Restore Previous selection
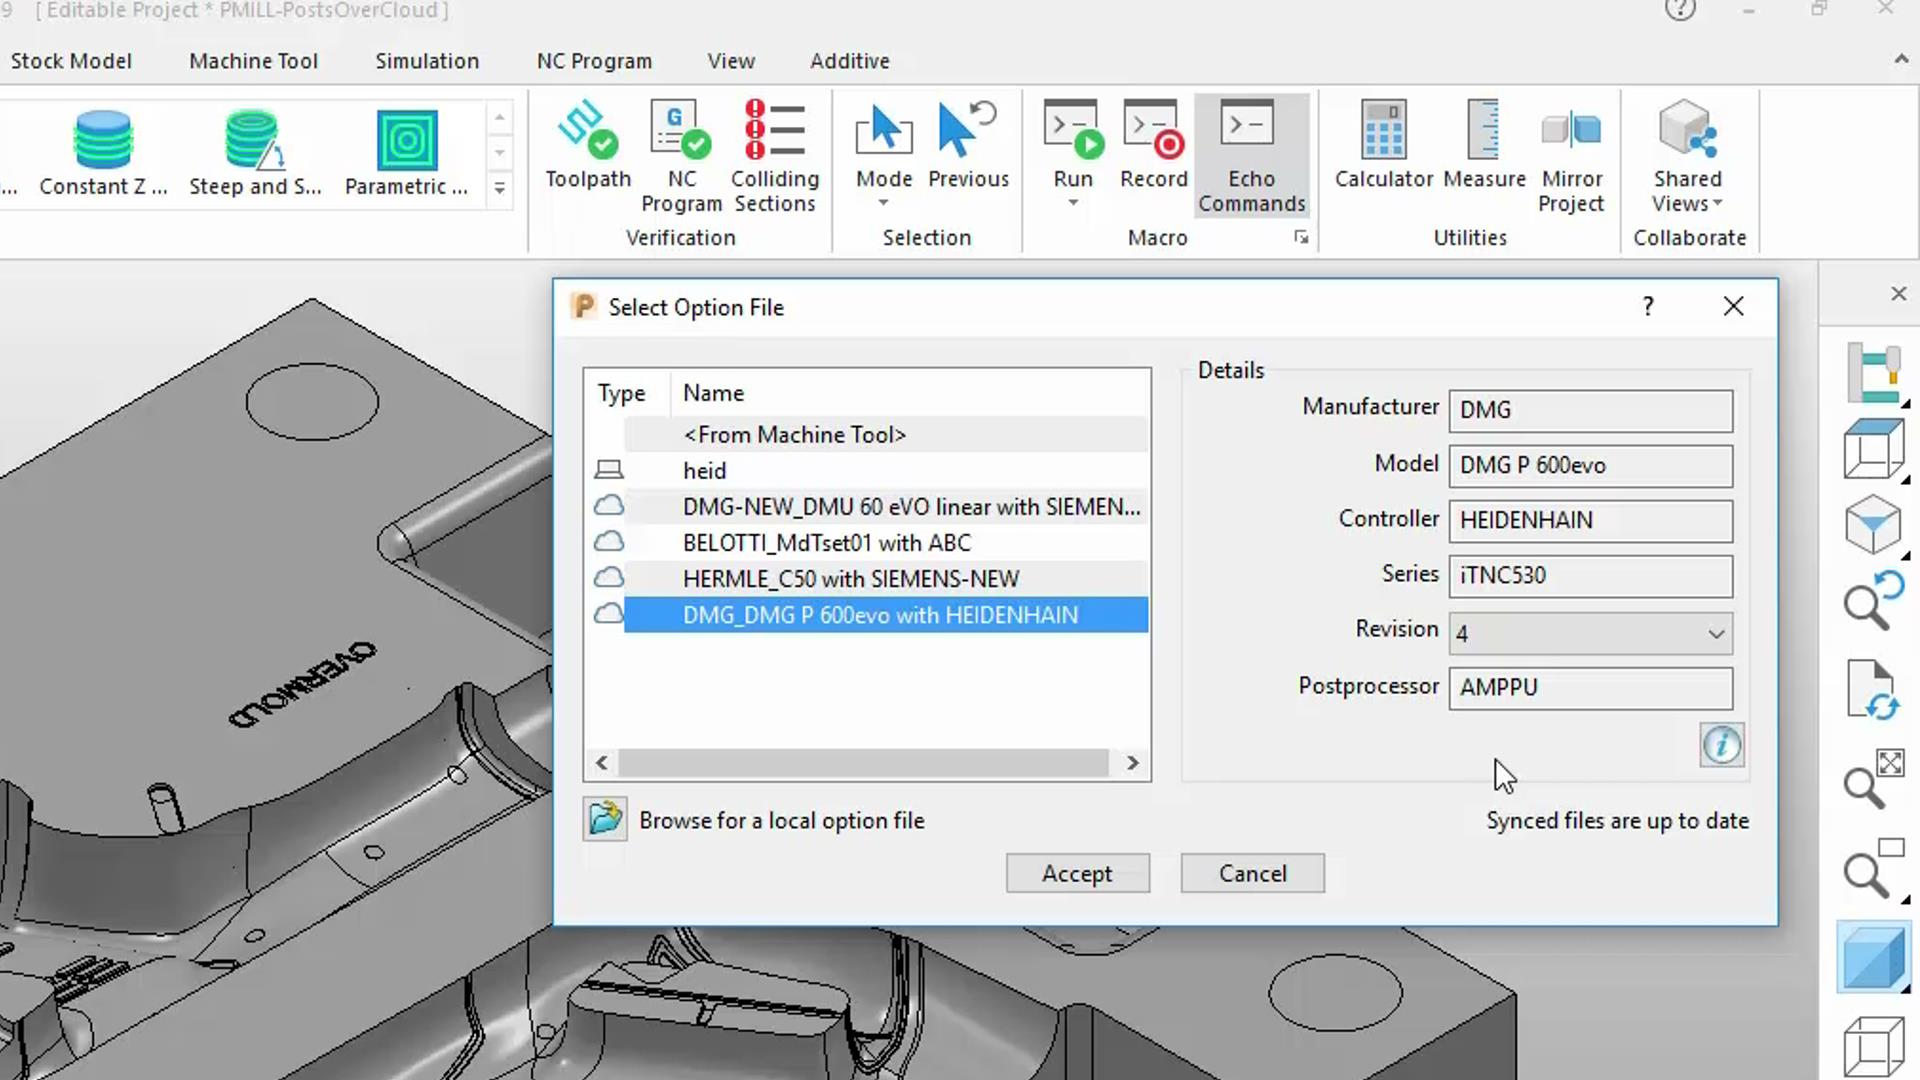Viewport: 1920px width, 1080px height. pyautogui.click(x=968, y=145)
